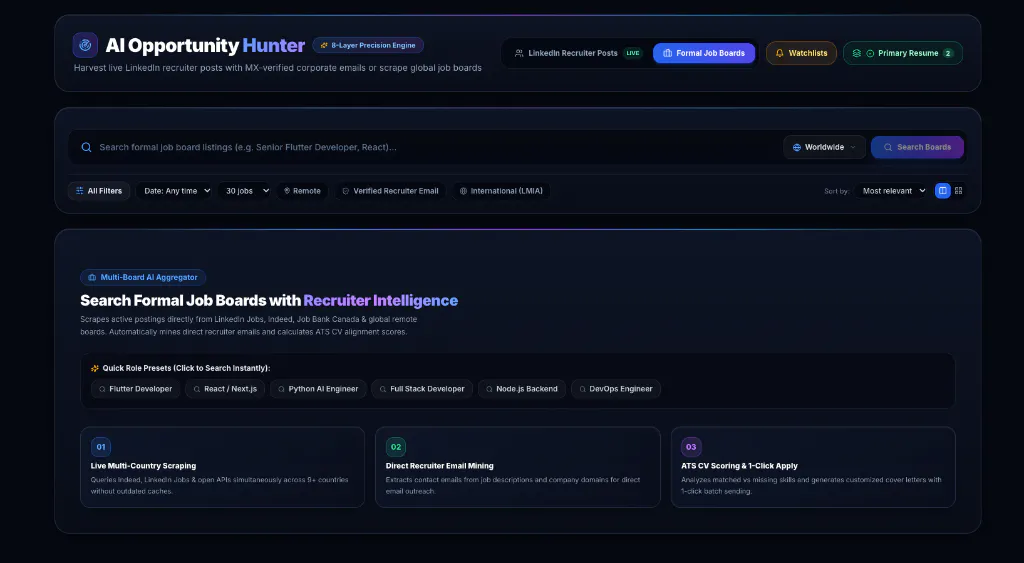Click the pin icon in Remote filter
1024x563 pixels.
pos(287,191)
